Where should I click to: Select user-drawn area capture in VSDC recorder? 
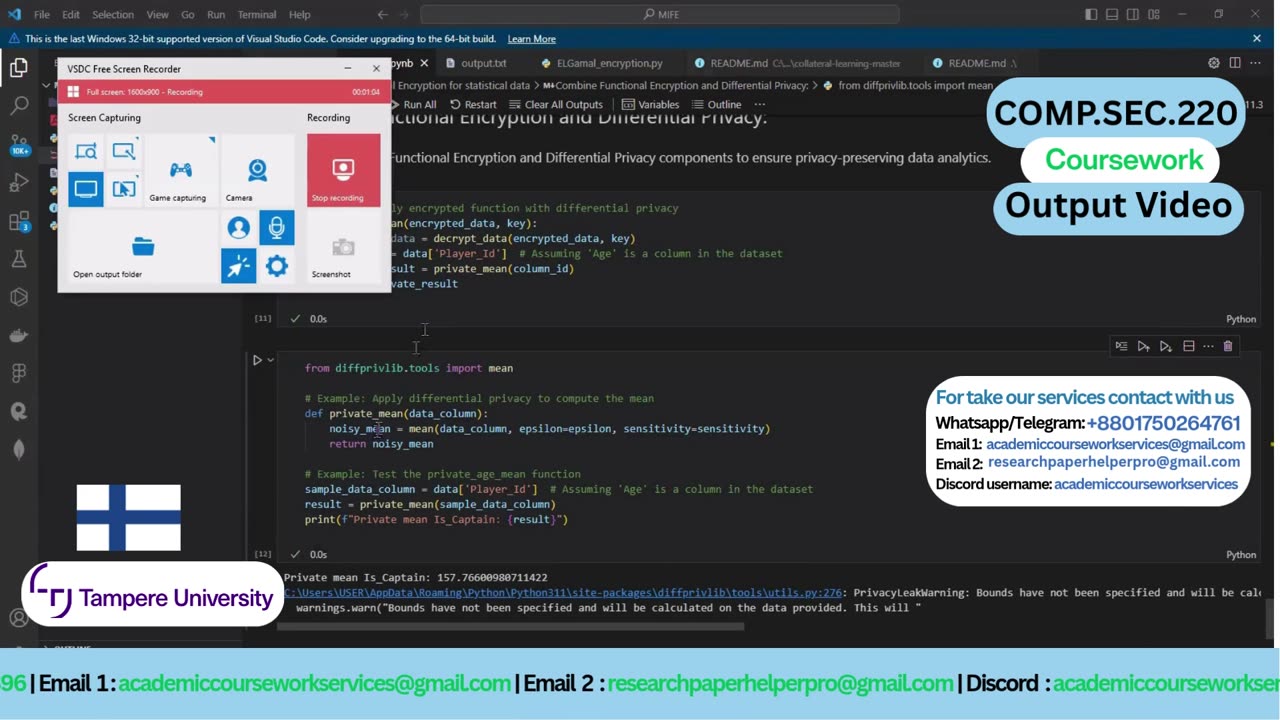pos(124,152)
